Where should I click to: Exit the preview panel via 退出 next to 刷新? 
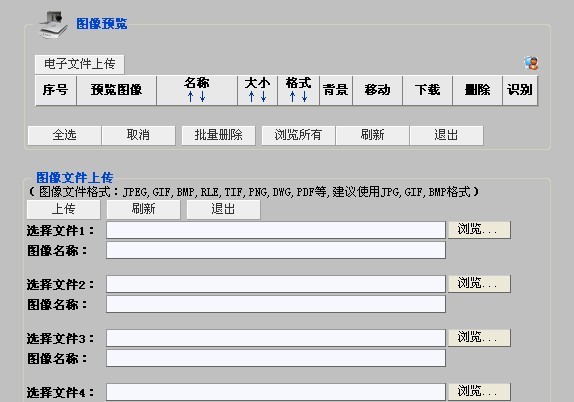[x=447, y=135]
